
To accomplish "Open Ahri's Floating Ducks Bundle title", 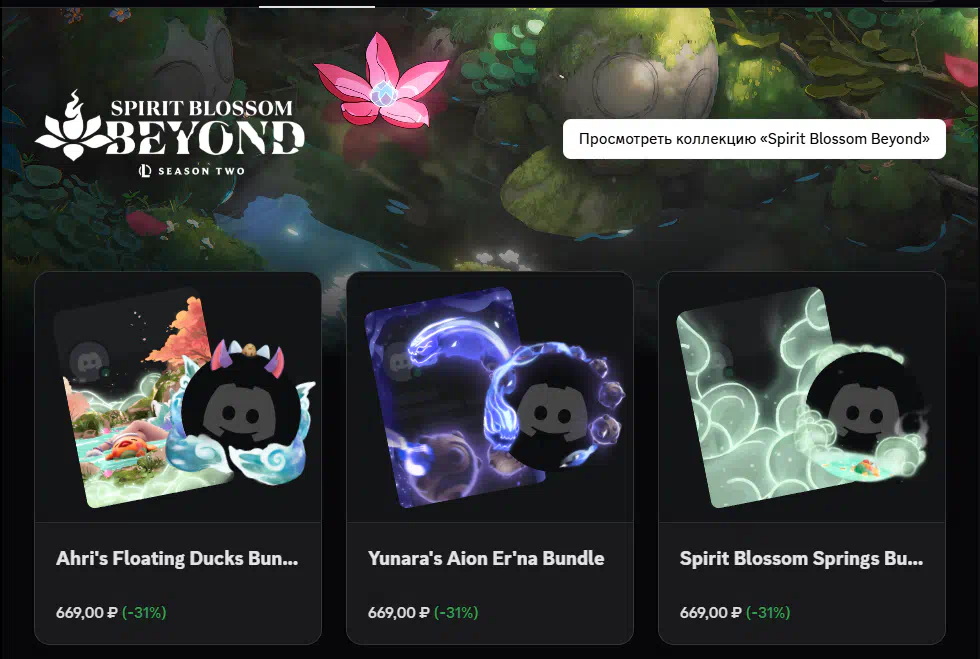I will coord(177,558).
